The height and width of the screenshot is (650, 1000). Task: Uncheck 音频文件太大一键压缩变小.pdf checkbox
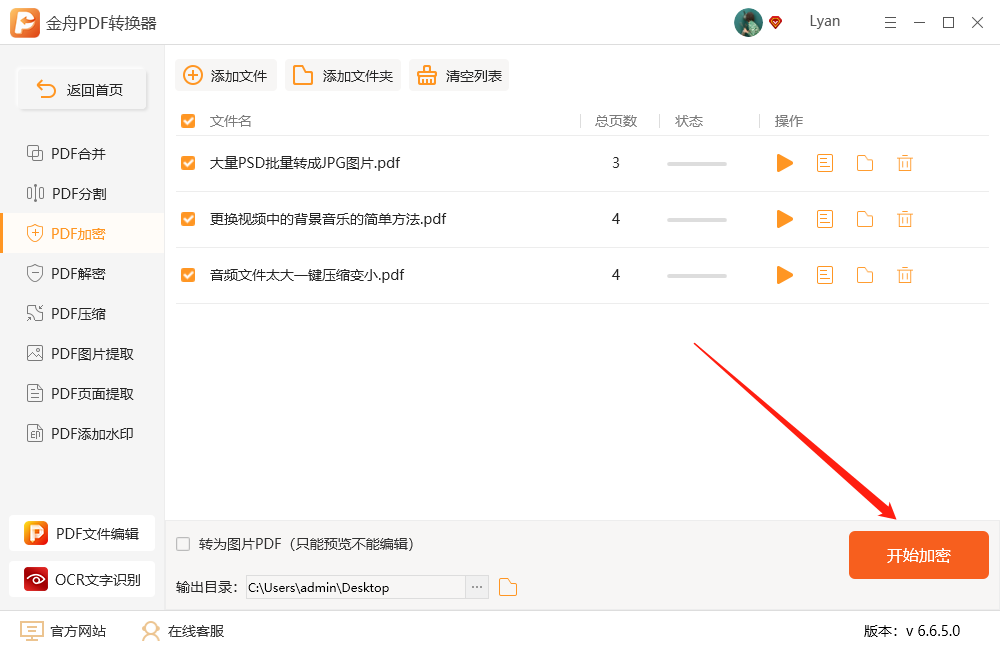coord(188,276)
